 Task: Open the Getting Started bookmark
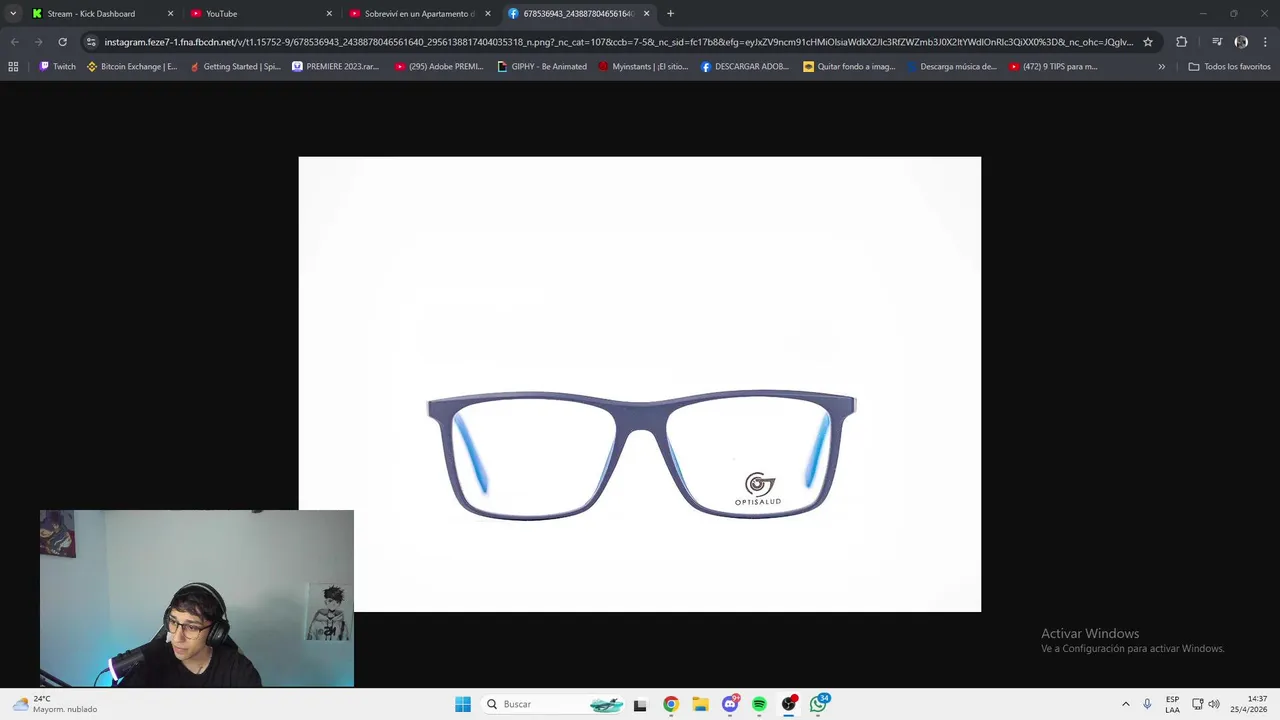[x=236, y=67]
